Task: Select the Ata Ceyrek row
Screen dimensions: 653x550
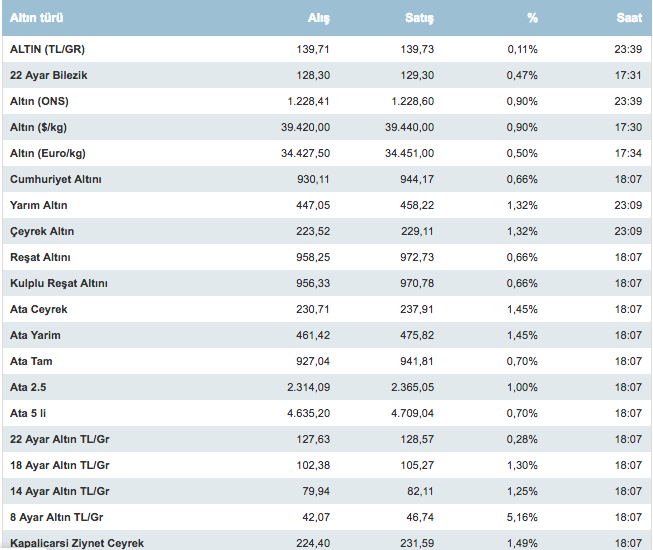Action: click(x=39, y=309)
